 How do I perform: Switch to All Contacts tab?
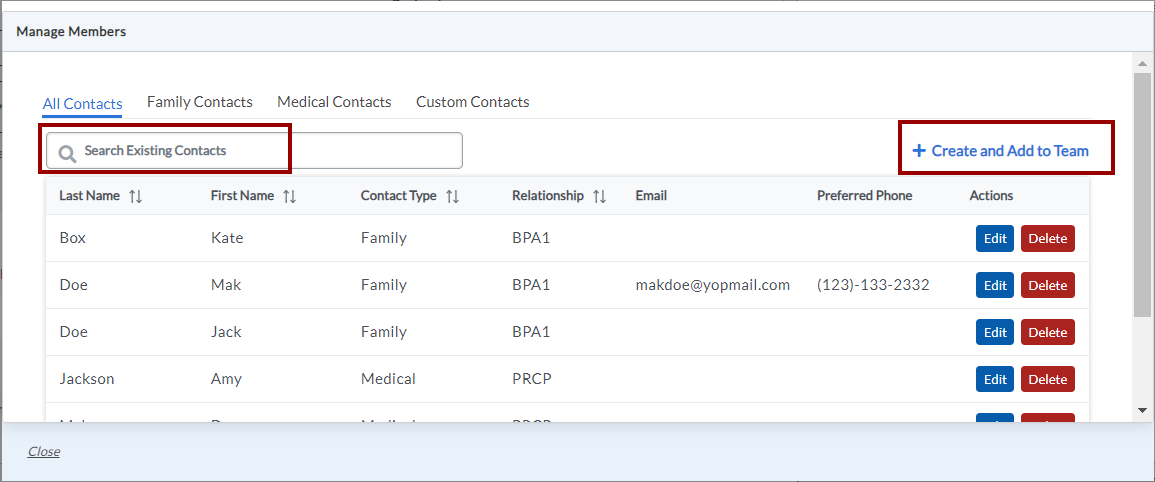(x=82, y=104)
